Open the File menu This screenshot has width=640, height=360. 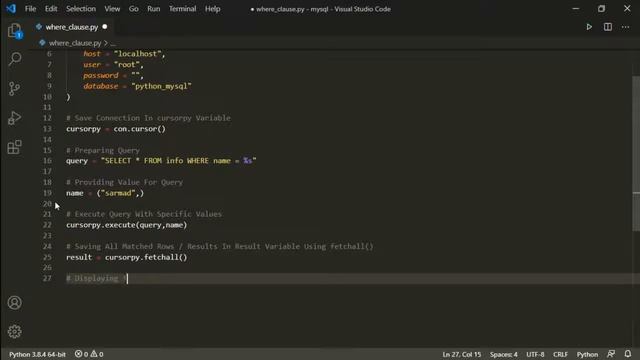pos(30,9)
